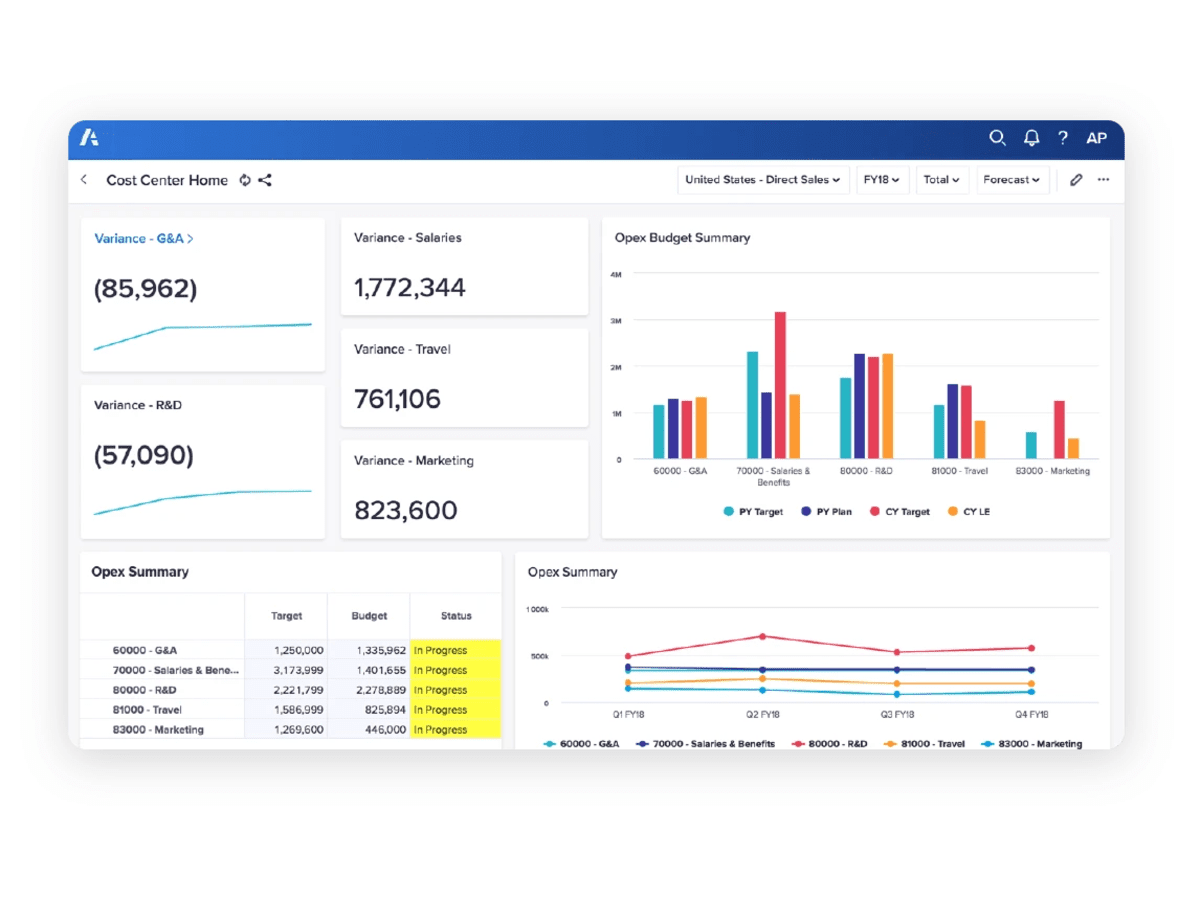Open the Variance - G&A detail link

pos(143,238)
